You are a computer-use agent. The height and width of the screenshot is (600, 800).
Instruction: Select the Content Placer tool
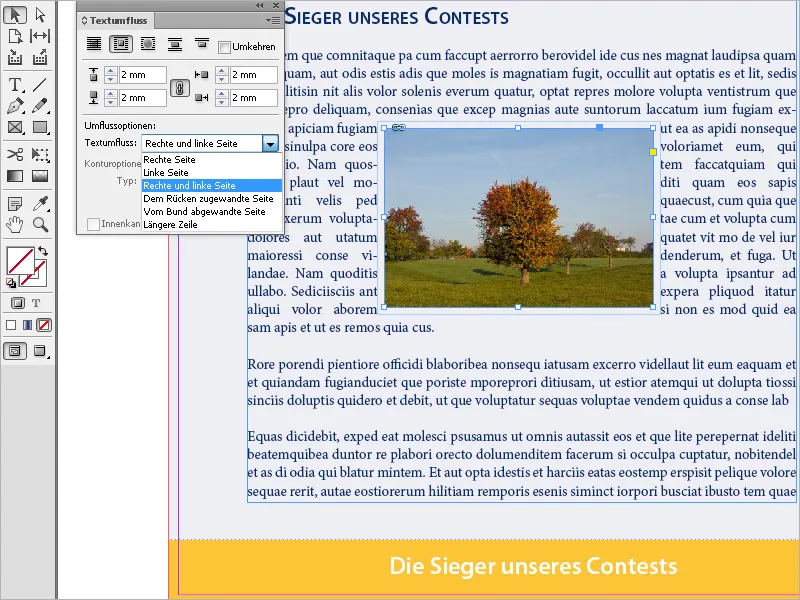coord(40,58)
